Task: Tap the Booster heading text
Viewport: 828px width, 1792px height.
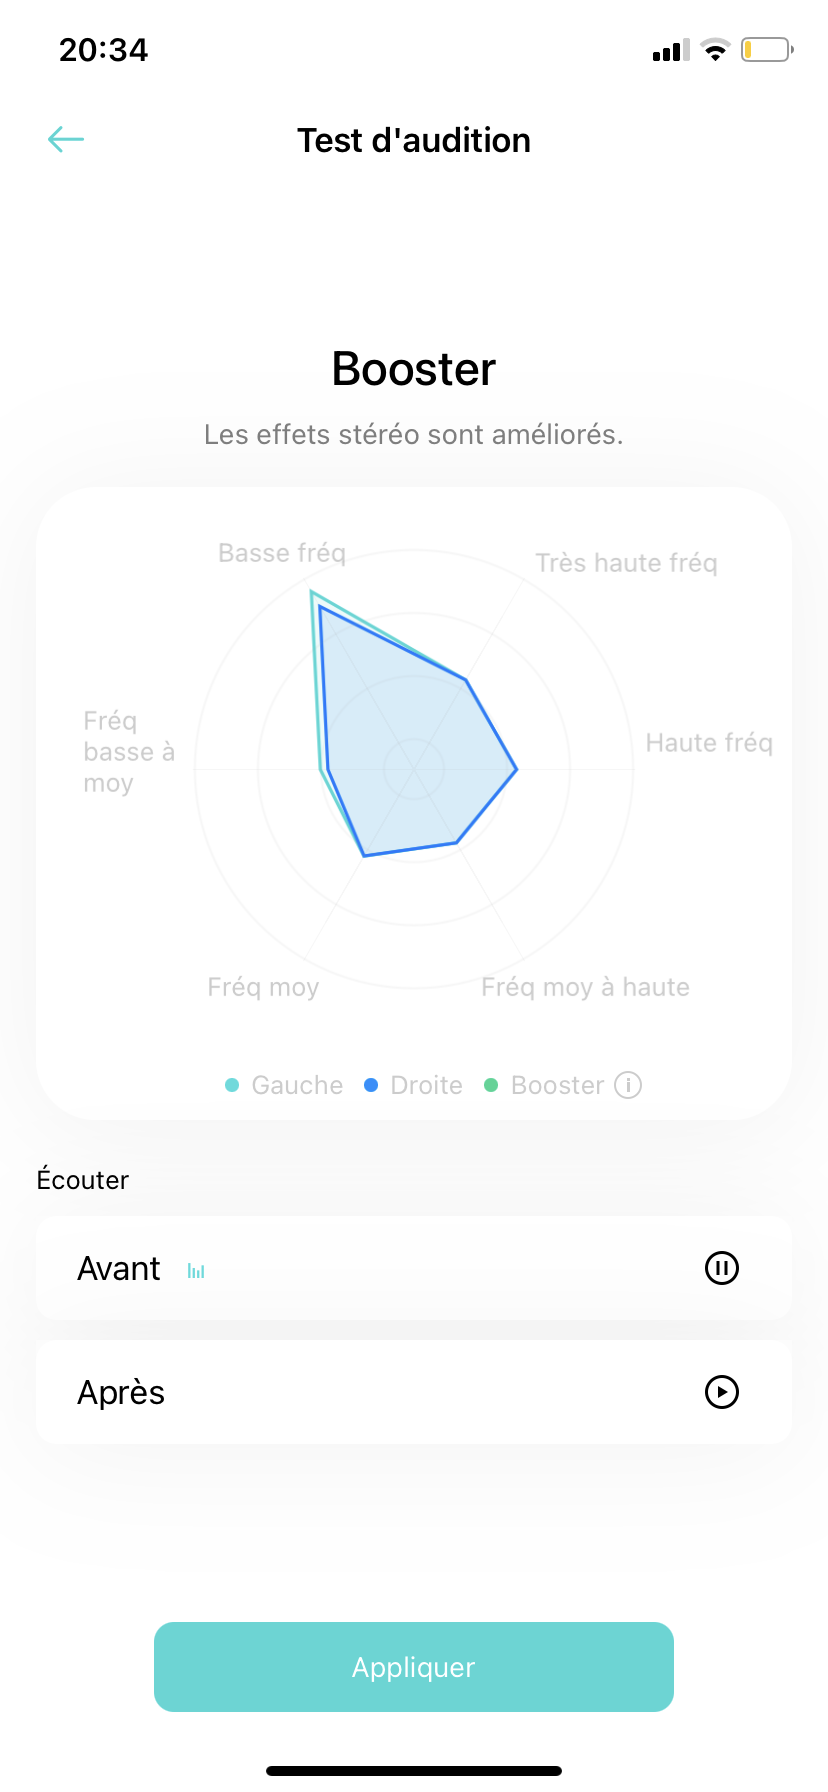Action: [414, 369]
